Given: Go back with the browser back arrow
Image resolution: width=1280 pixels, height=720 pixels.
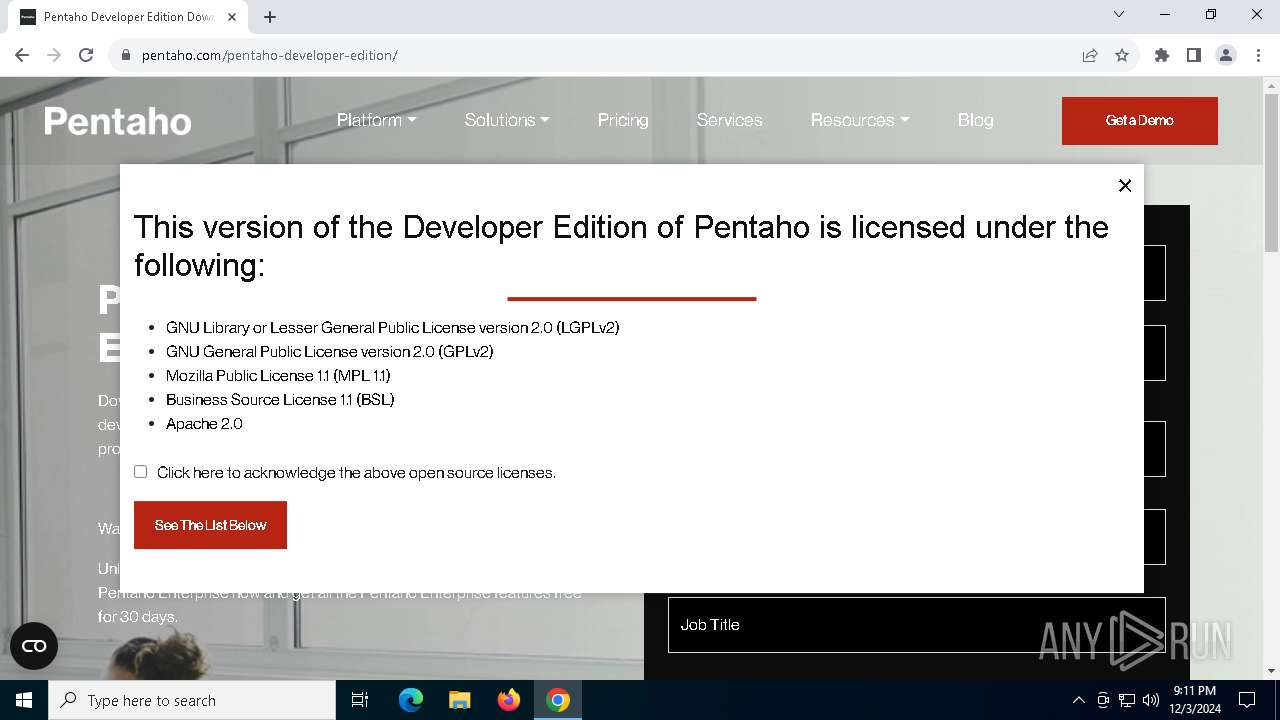Looking at the screenshot, I should pos(22,55).
